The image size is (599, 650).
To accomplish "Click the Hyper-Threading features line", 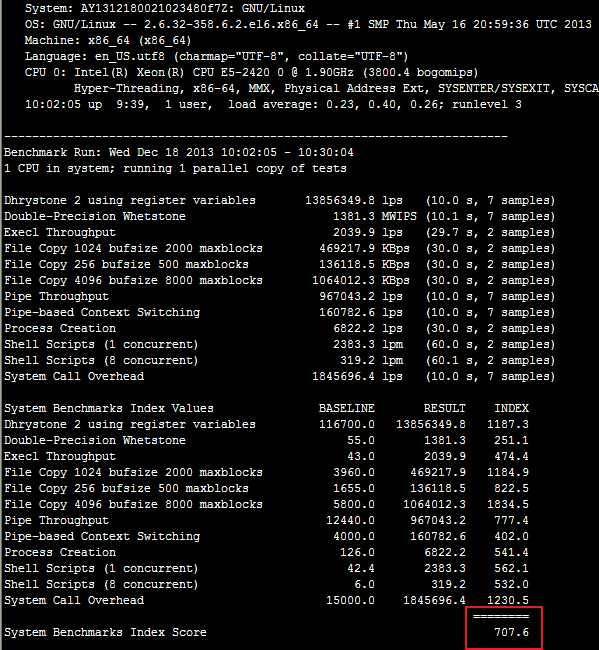I will tap(336, 88).
